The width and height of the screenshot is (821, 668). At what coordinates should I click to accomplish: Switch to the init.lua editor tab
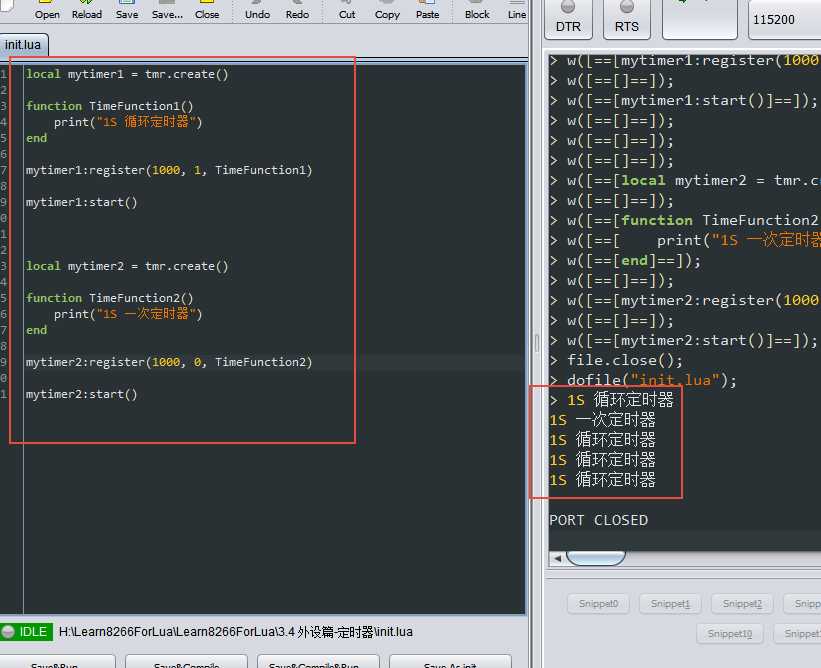[23, 45]
